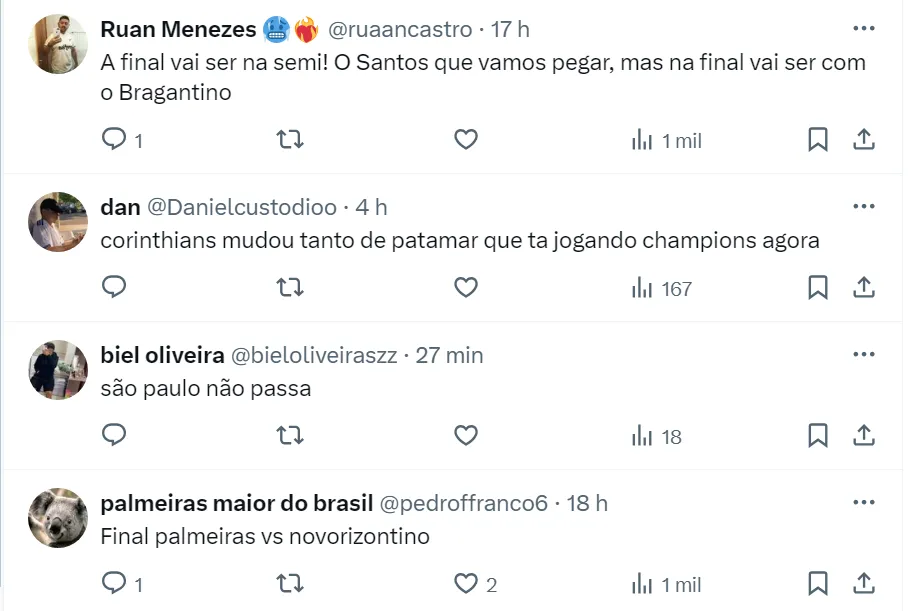Viewport: 915px width, 611px height.
Task: Share biel oliveira's tweet
Action: (863, 435)
